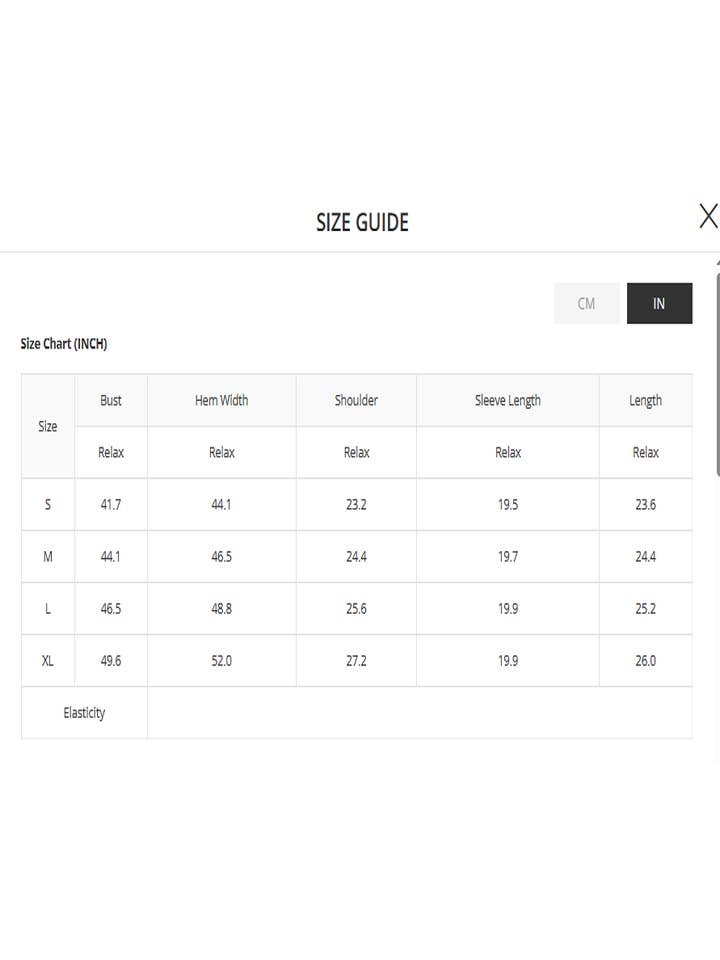
Task: Click the Hem Width column header
Action: [221, 400]
